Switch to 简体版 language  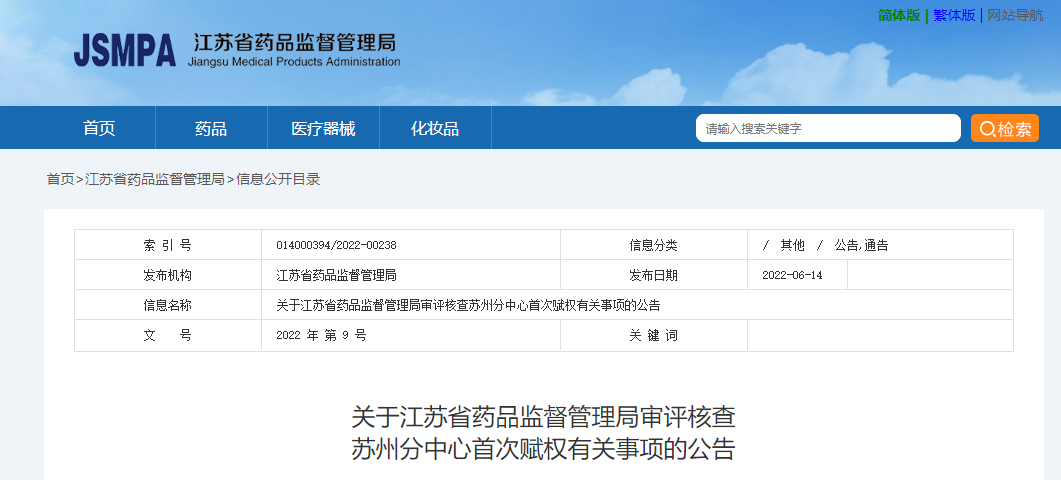[x=899, y=15]
